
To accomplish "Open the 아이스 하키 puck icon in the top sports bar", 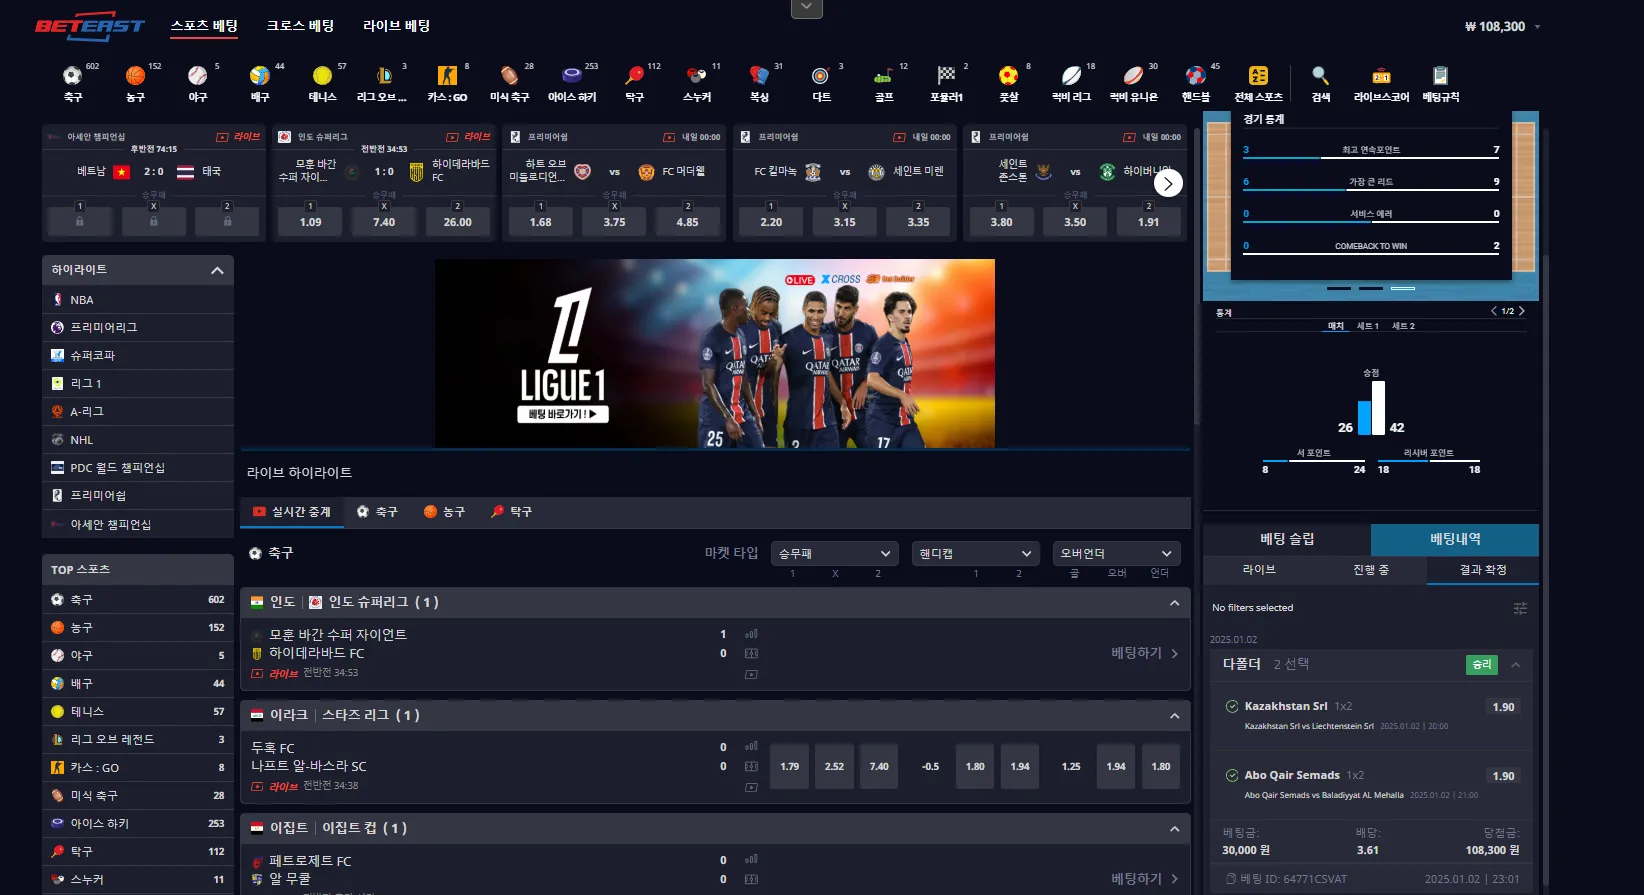I will pyautogui.click(x=572, y=76).
